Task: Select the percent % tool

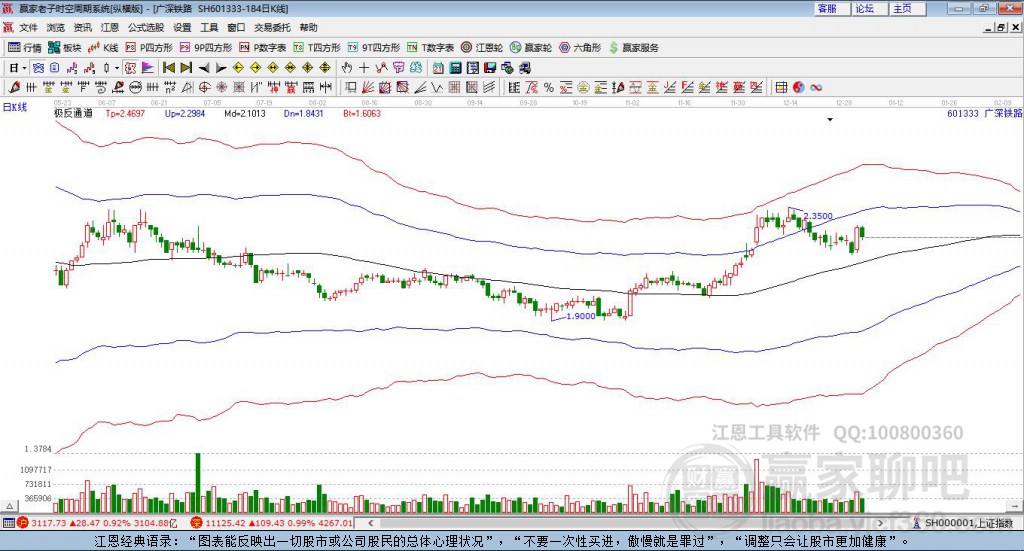Action: pos(549,87)
